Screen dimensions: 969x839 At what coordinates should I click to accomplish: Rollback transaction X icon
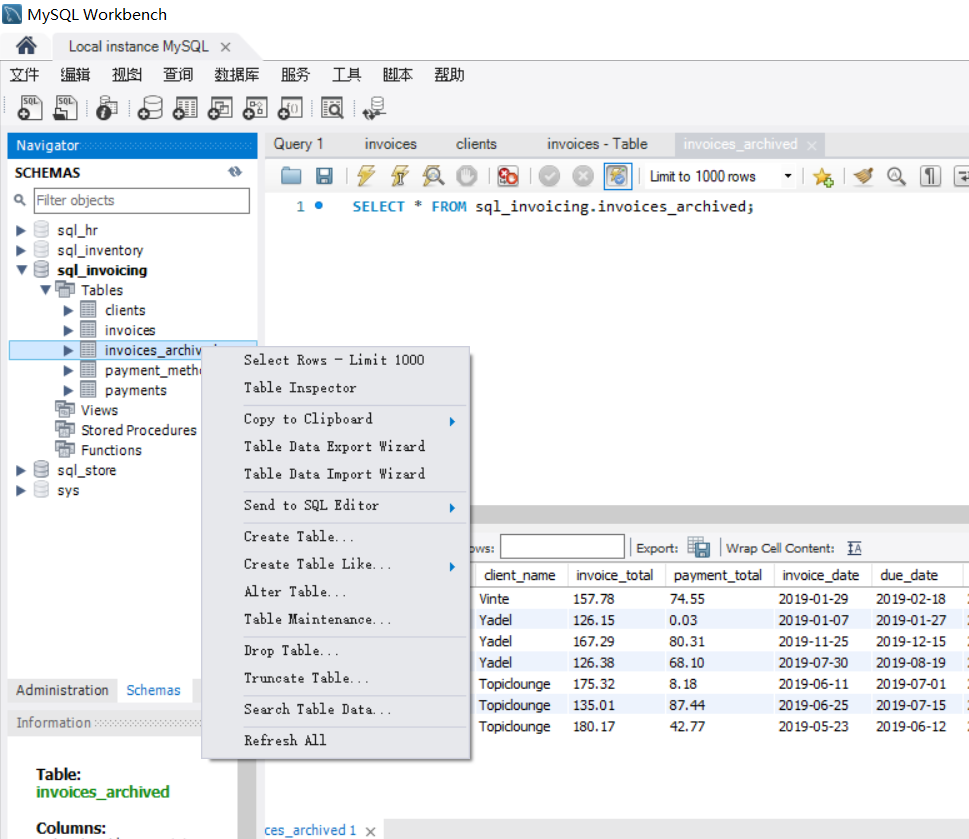[x=582, y=177]
